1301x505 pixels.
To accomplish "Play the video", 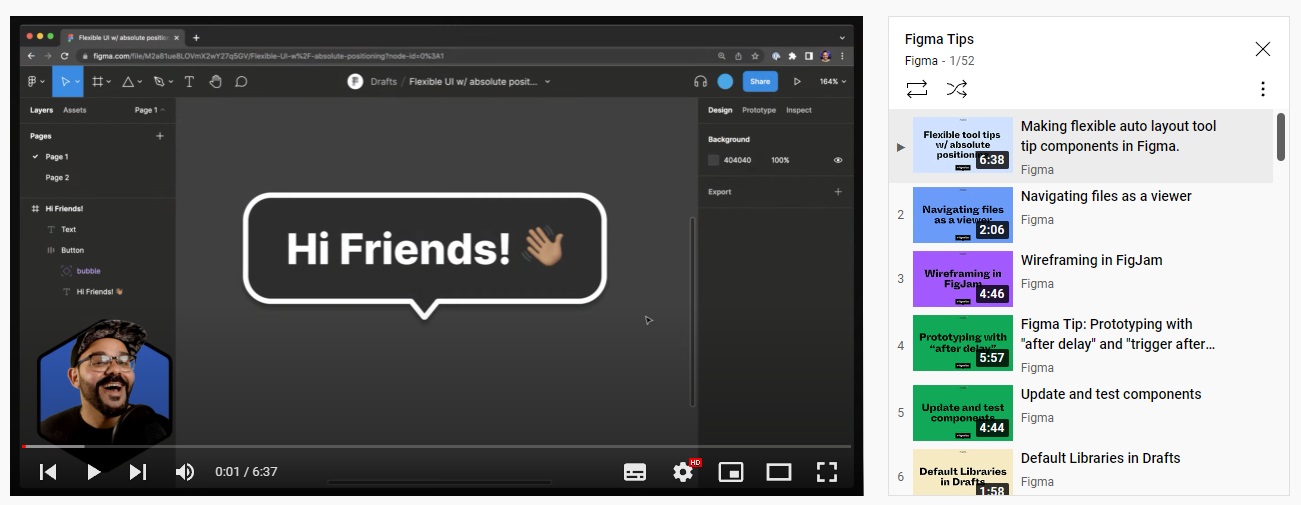I will [93, 472].
